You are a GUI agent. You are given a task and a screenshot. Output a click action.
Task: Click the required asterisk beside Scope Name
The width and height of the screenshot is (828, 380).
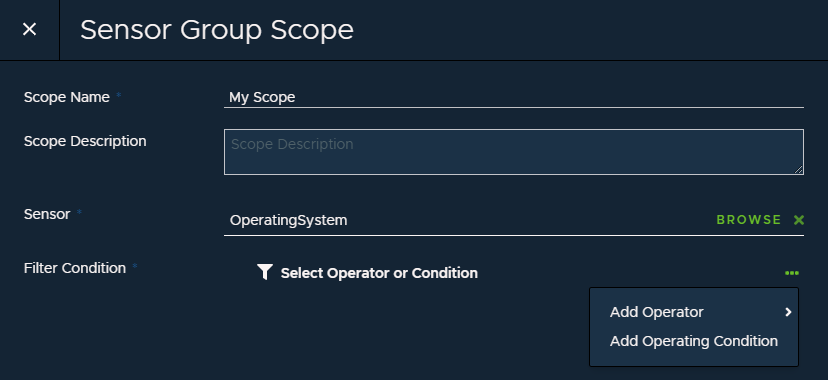tap(118, 95)
